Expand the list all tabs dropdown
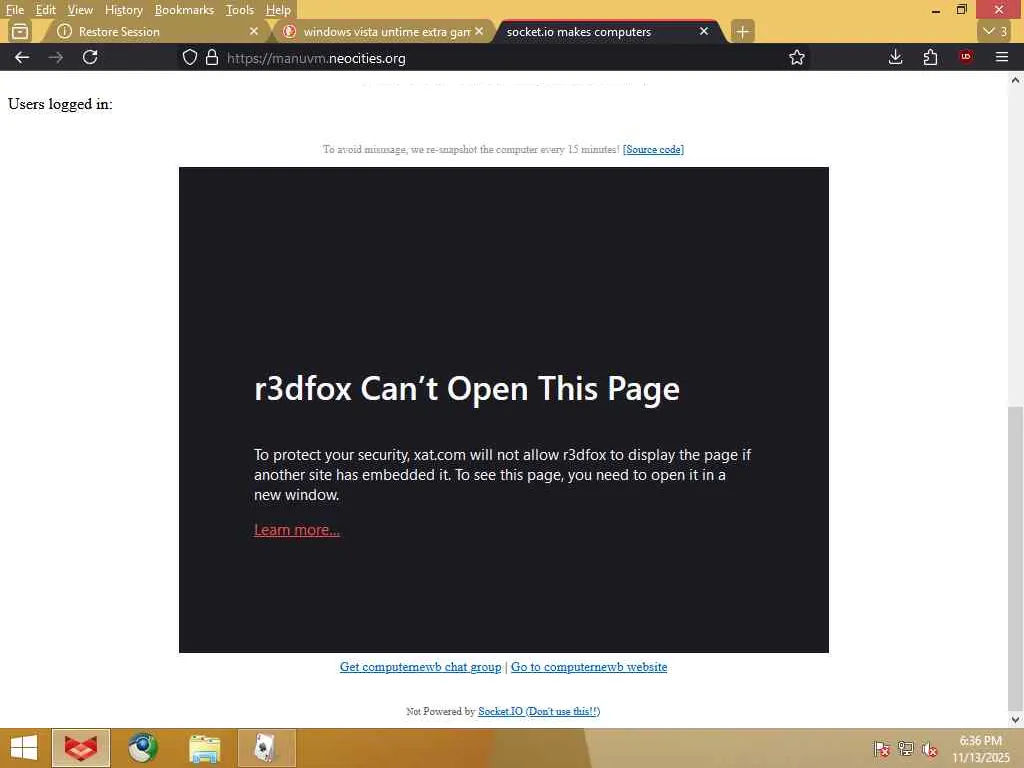The width and height of the screenshot is (1024, 768). (x=995, y=31)
